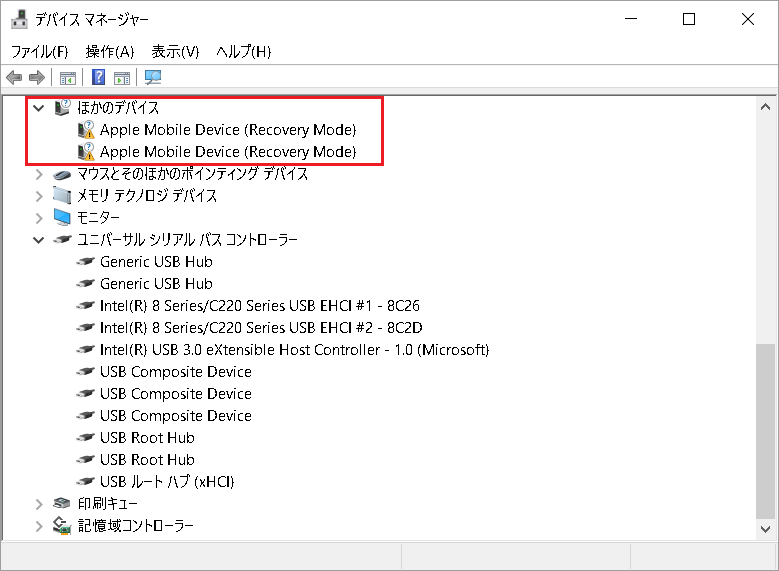
Task: Minimize the Device Manager window
Action: click(x=631, y=19)
